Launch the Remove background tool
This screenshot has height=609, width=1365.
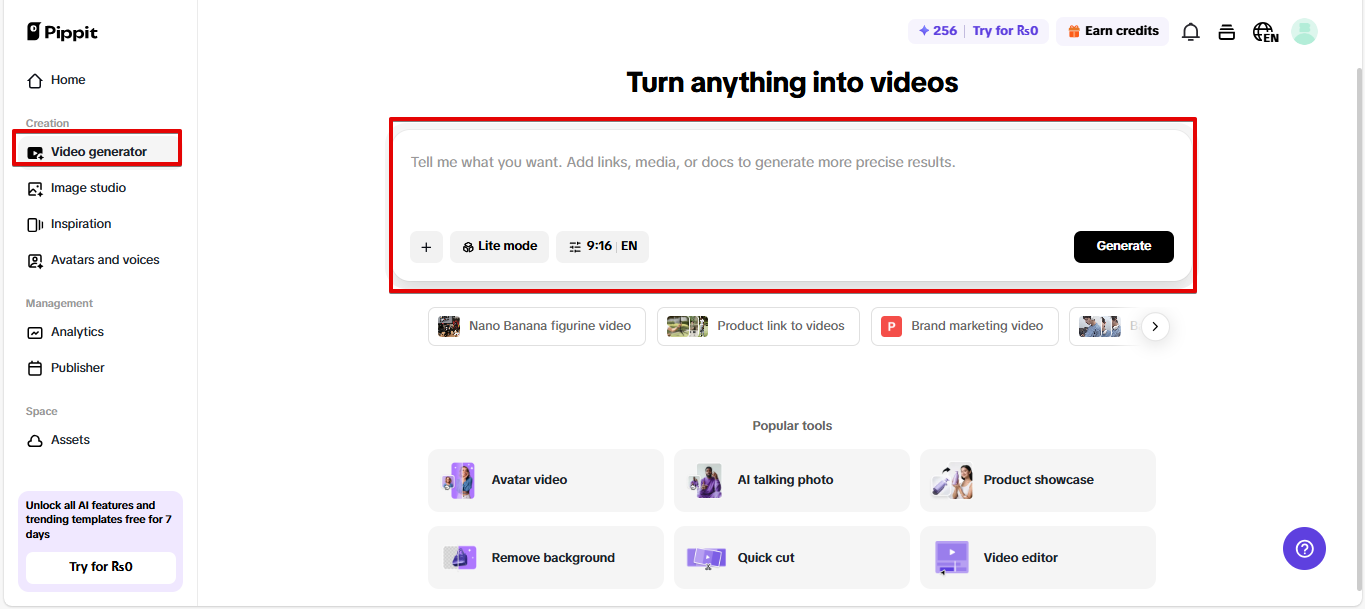point(545,558)
